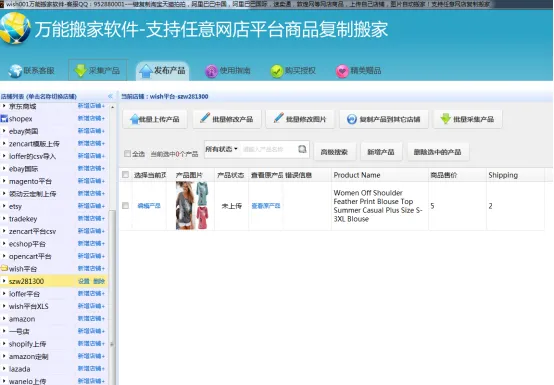Image resolution: width=554 pixels, height=385 pixels.
Task: Tick the 全选 select-all checkbox
Action: [x=127, y=153]
